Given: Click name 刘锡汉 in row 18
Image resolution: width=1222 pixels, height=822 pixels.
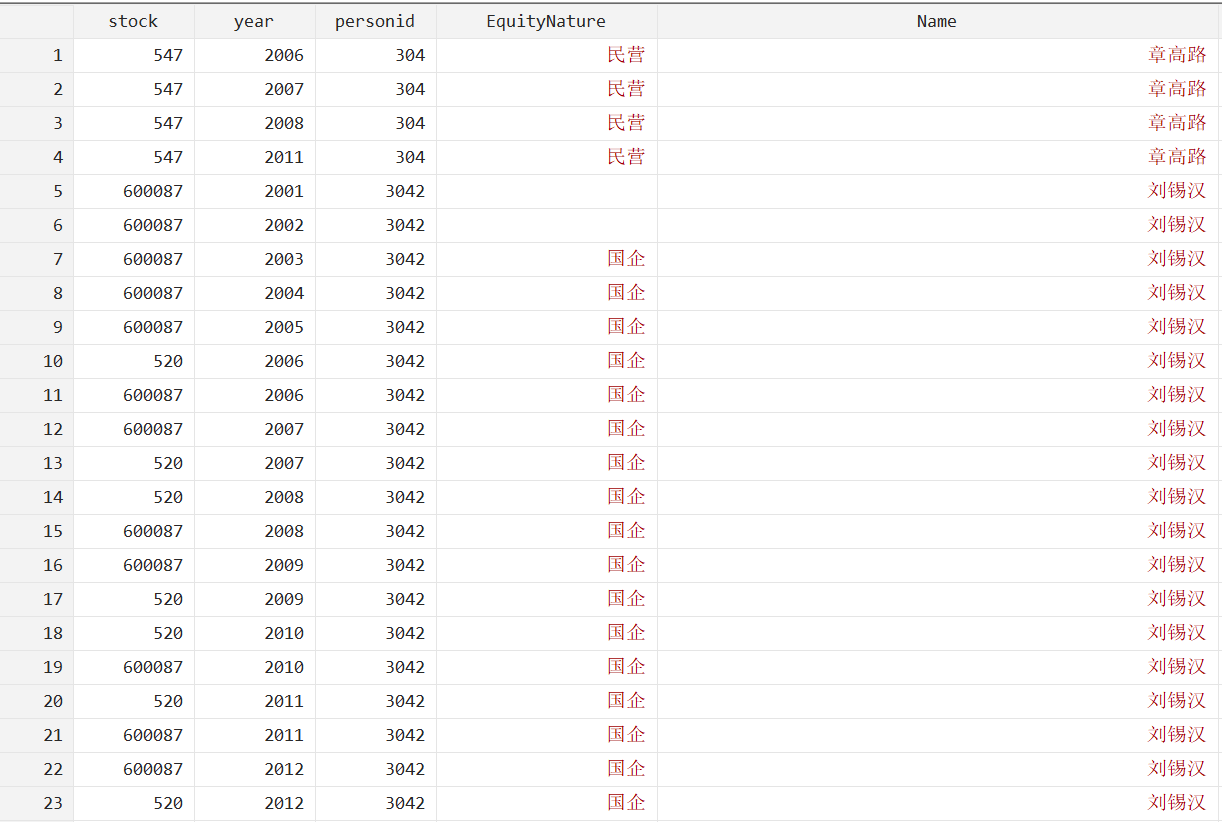Looking at the screenshot, I should 1177,633.
